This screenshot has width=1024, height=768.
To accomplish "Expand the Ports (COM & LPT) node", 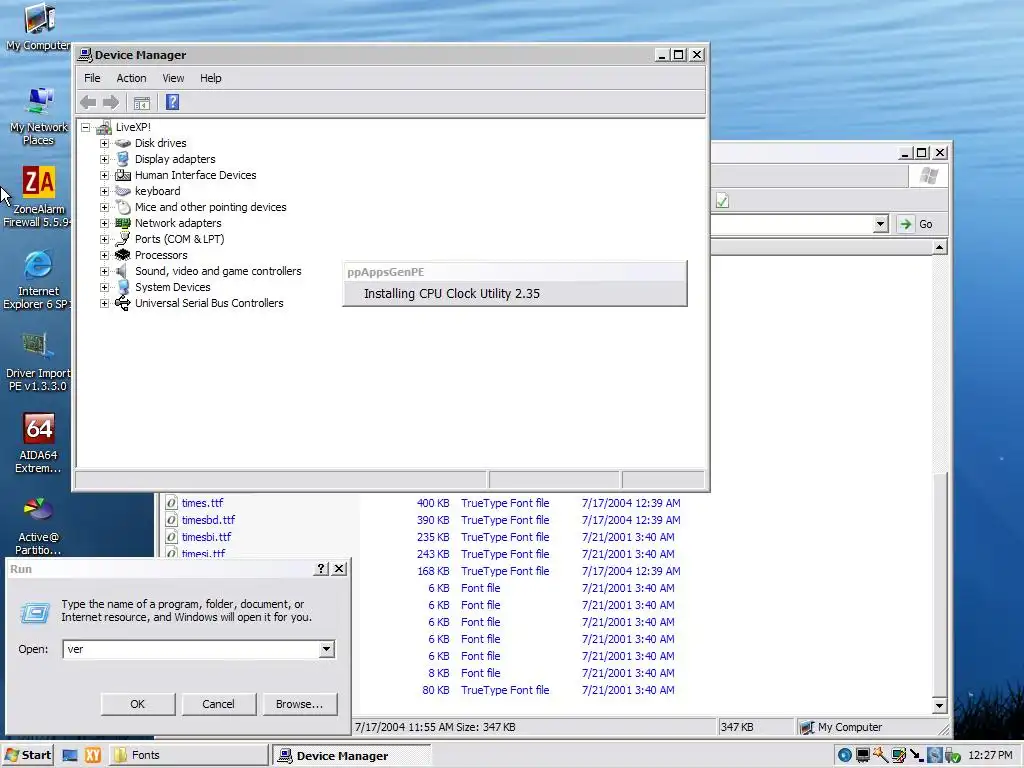I will pos(104,239).
